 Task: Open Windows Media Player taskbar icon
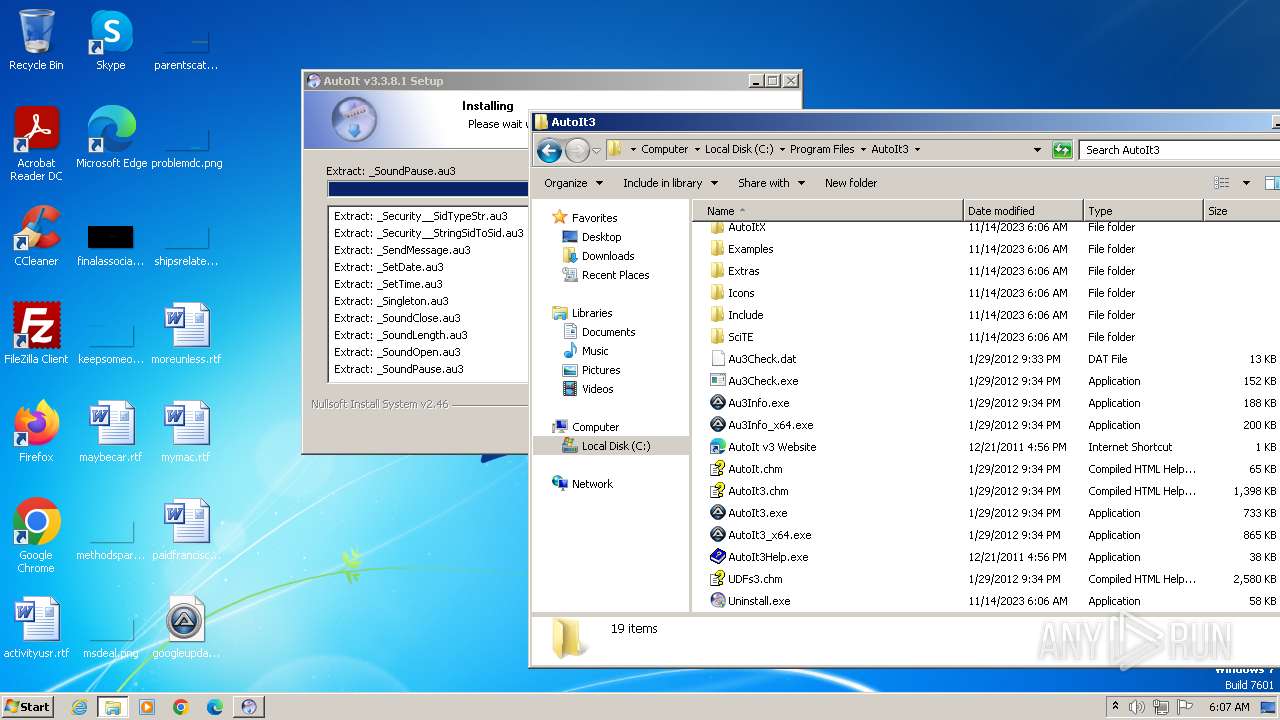tap(147, 707)
